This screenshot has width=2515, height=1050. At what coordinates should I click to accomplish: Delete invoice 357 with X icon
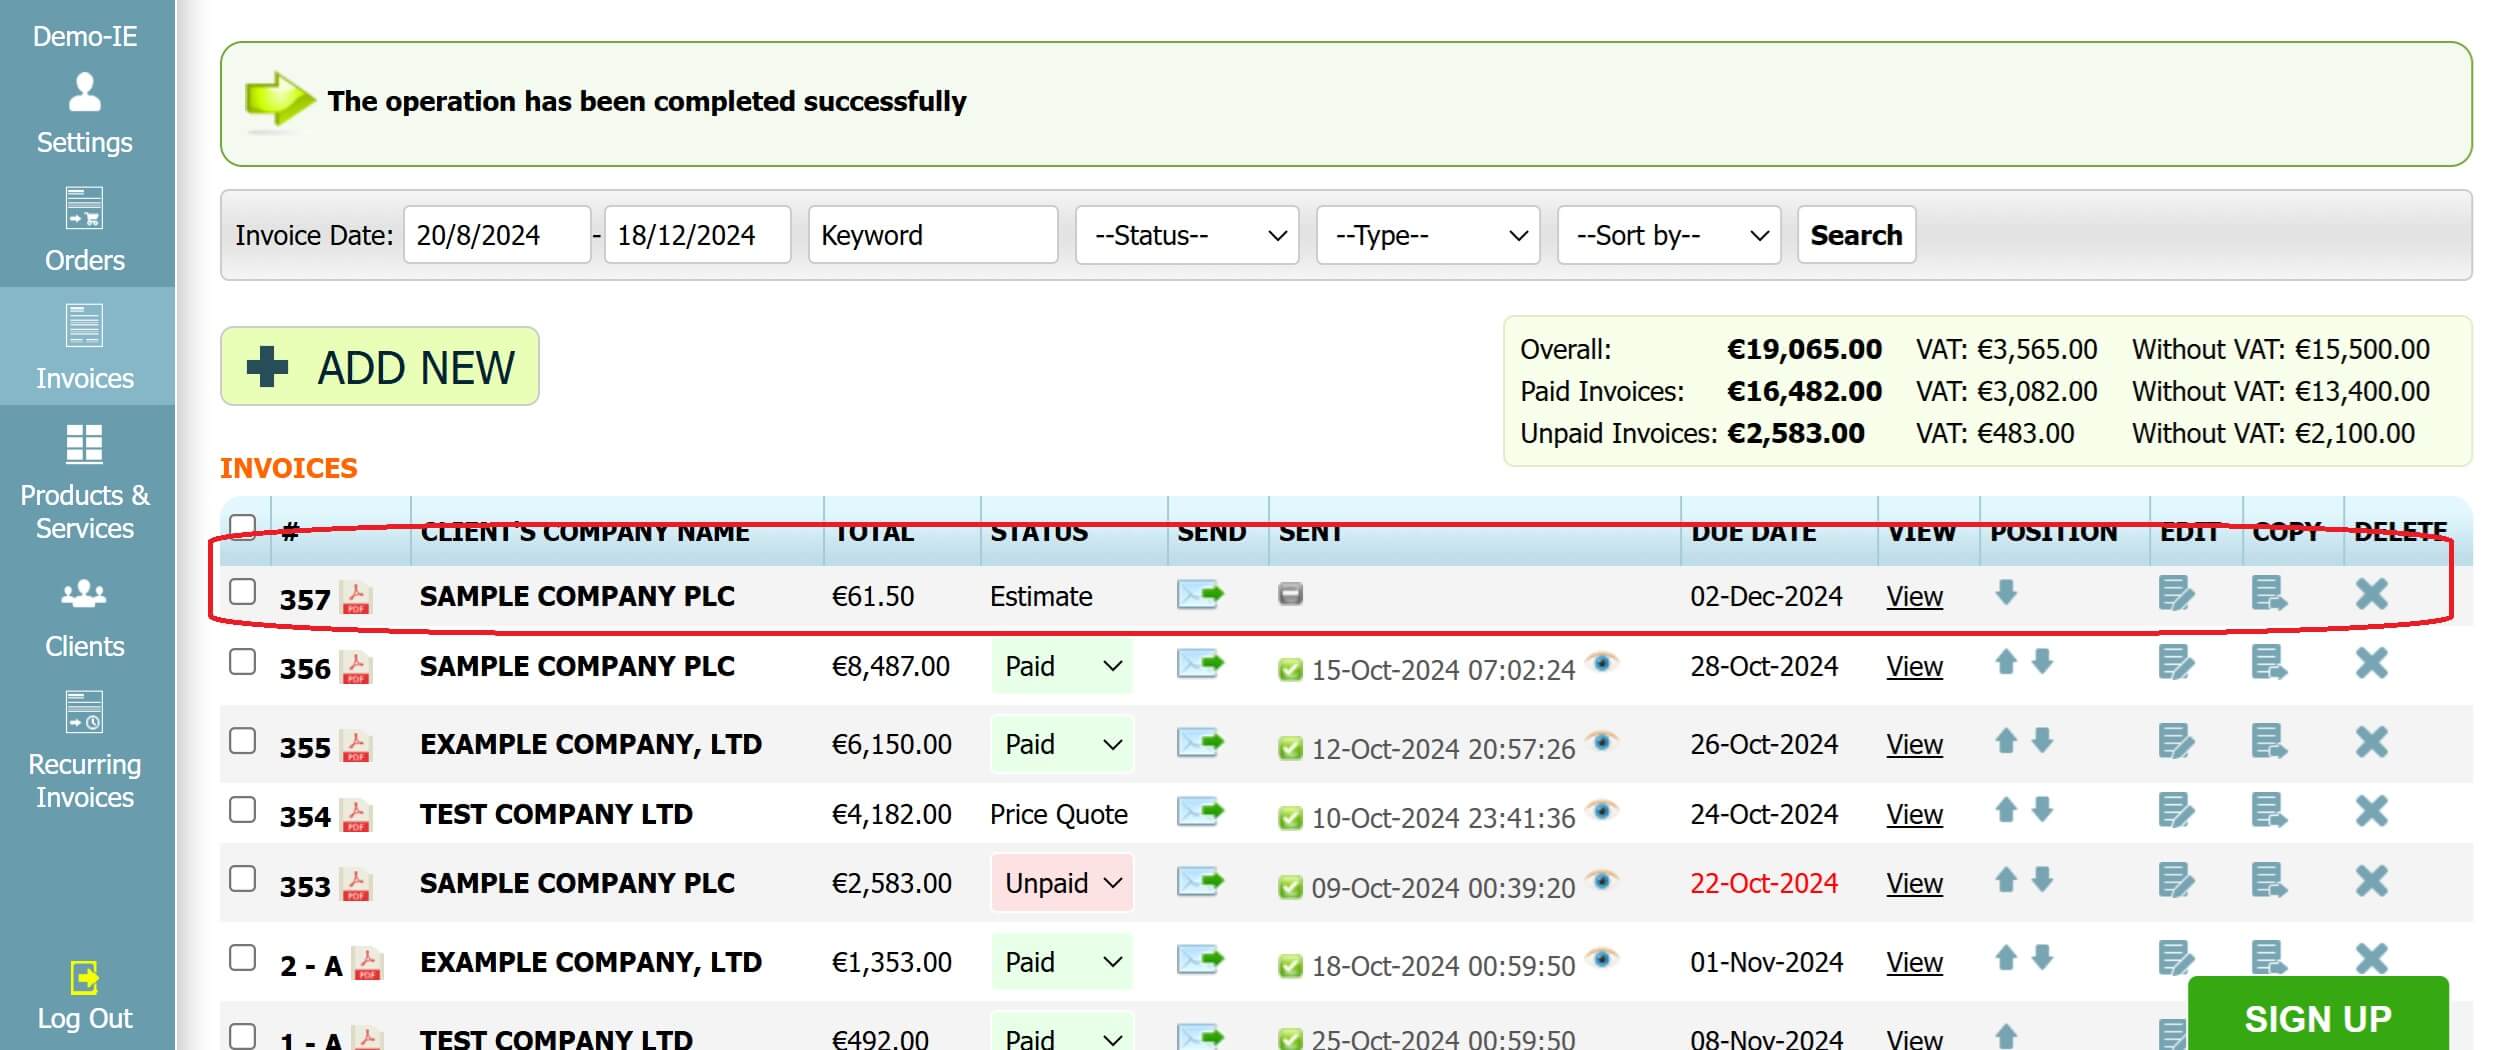[2371, 593]
